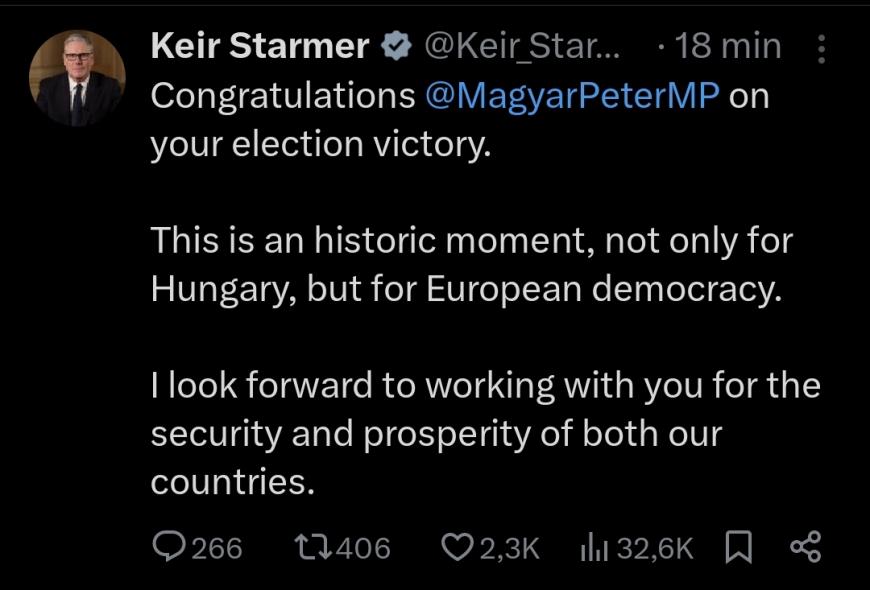Click the blue verified badge
The height and width of the screenshot is (590, 870).
click(396, 47)
